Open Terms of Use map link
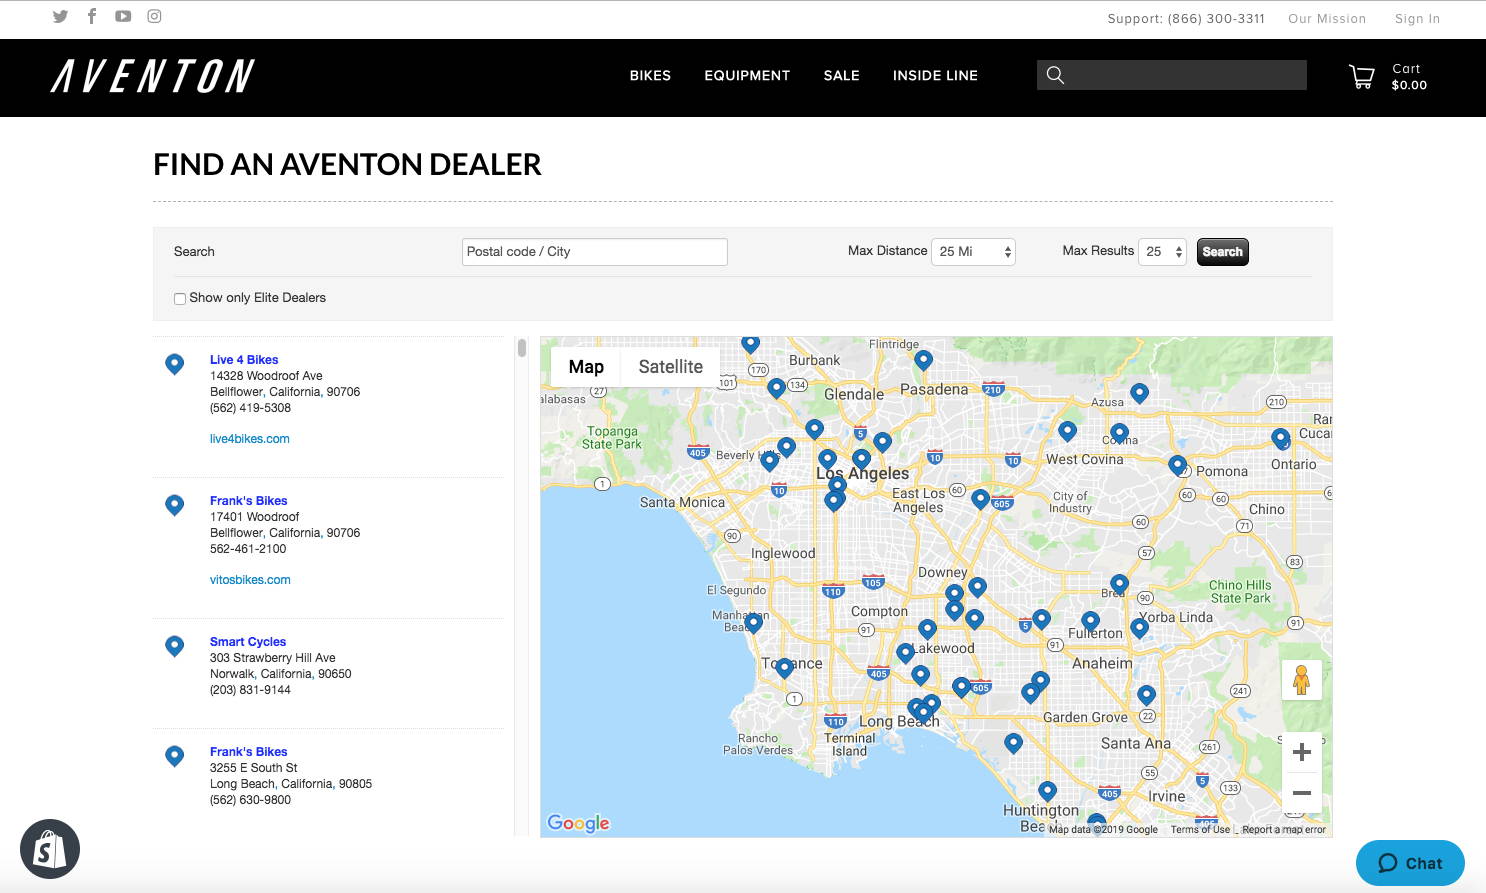The height and width of the screenshot is (893, 1486). point(1200,830)
